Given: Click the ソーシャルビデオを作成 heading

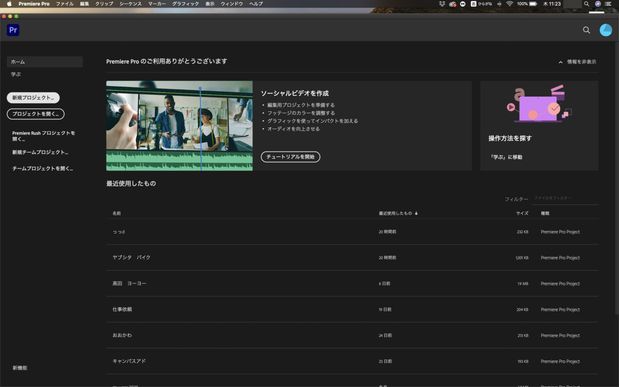Looking at the screenshot, I should click(294, 93).
